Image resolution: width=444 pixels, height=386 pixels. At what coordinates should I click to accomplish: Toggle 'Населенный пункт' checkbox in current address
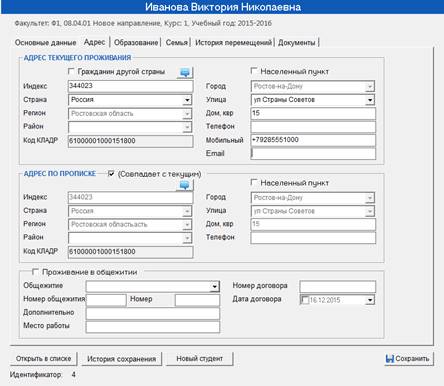[x=254, y=71]
